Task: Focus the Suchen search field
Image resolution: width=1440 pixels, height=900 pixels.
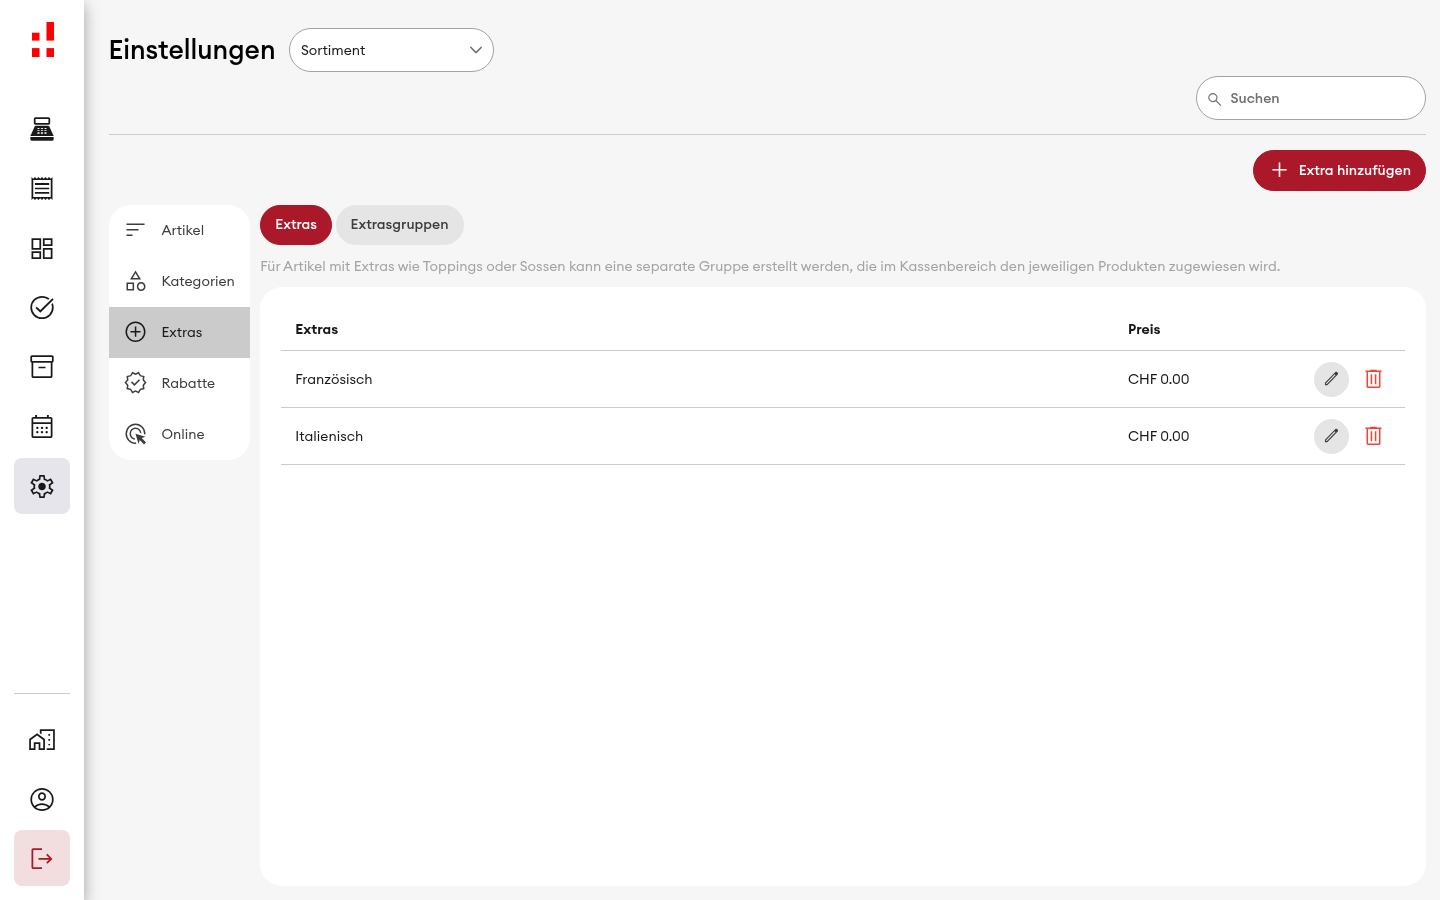Action: coord(1311,98)
